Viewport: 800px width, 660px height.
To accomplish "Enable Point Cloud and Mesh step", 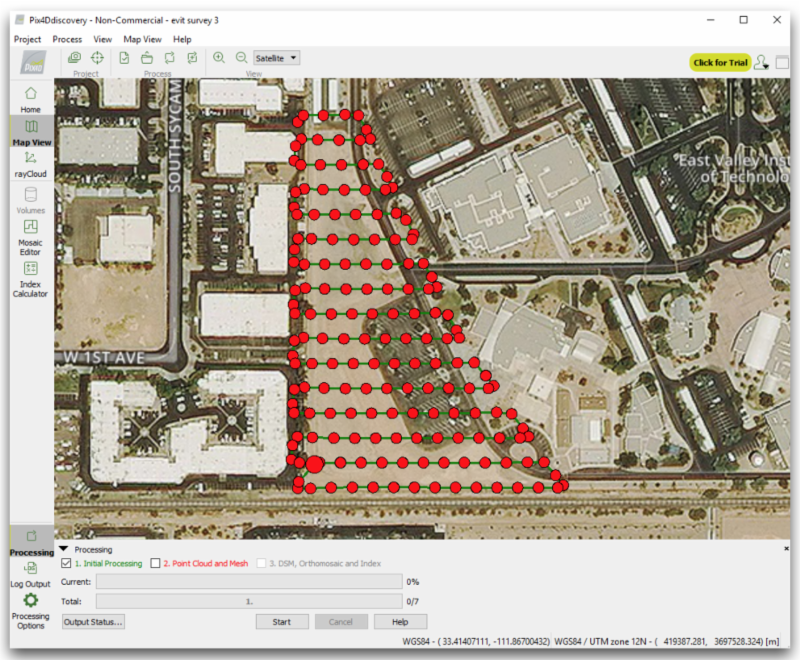I will 155,564.
